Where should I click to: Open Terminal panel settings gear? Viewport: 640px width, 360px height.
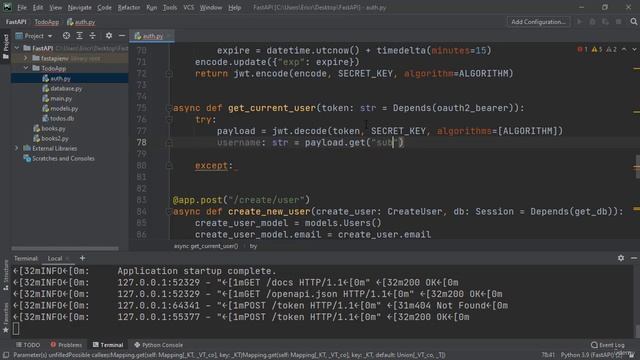[620, 258]
